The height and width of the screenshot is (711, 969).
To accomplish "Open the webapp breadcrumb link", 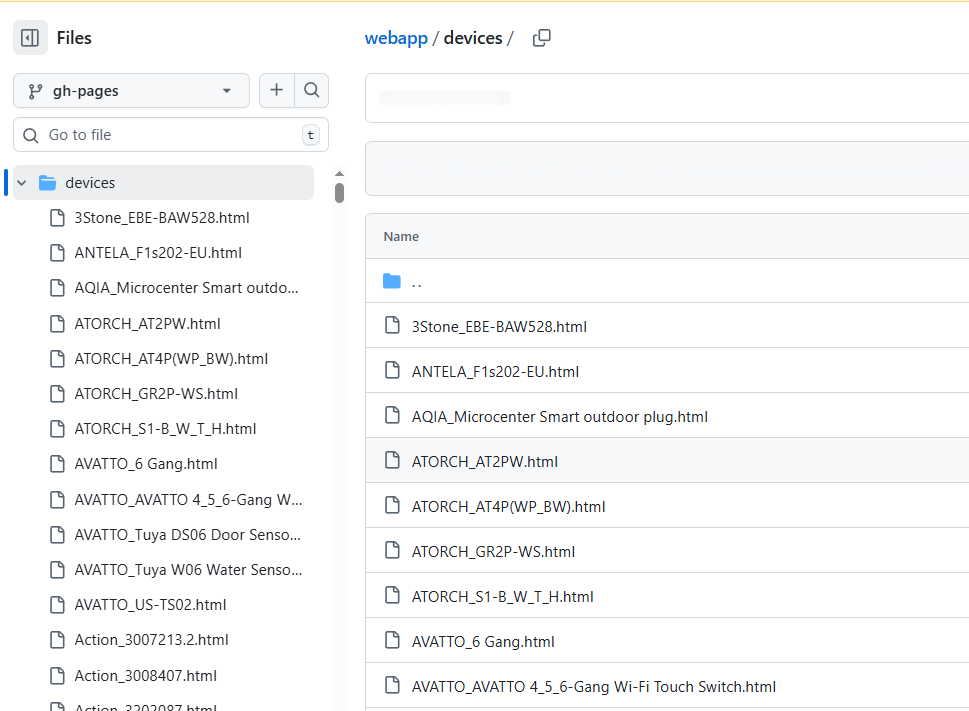I will pyautogui.click(x=396, y=38).
